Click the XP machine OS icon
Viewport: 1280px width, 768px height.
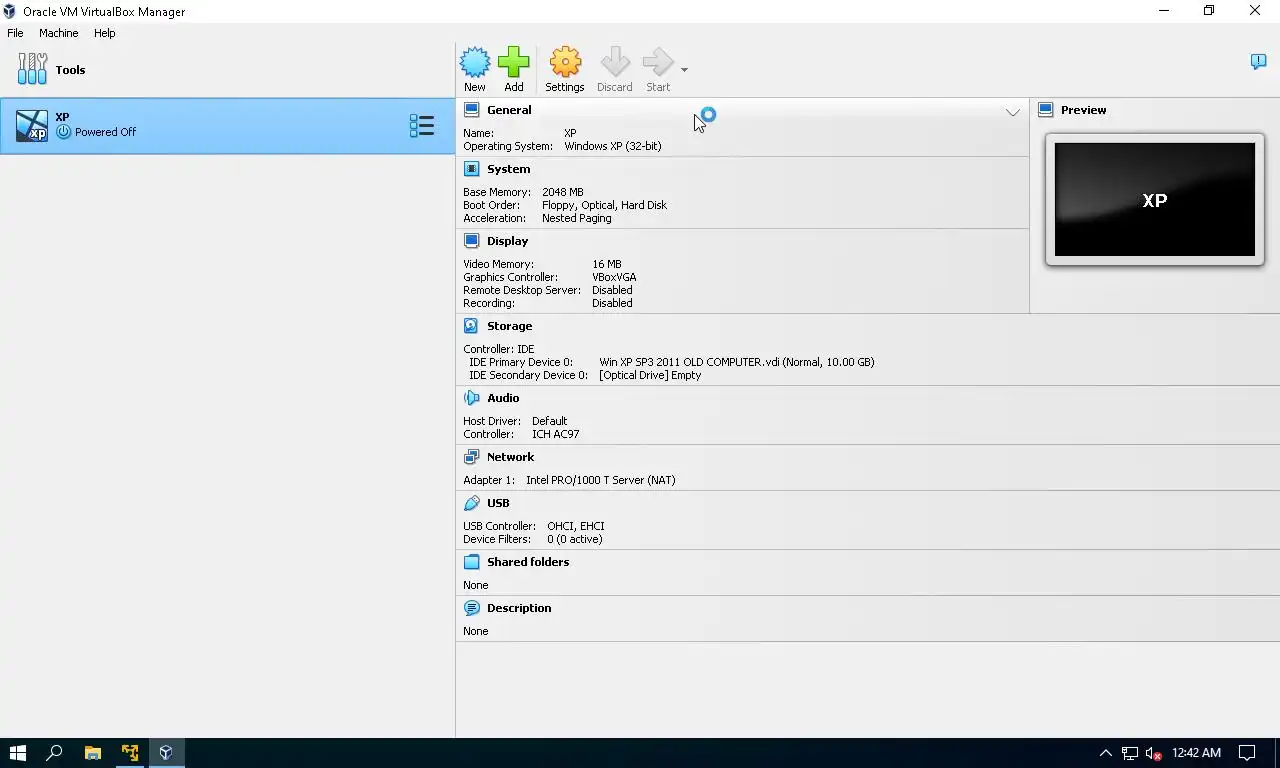(x=32, y=126)
